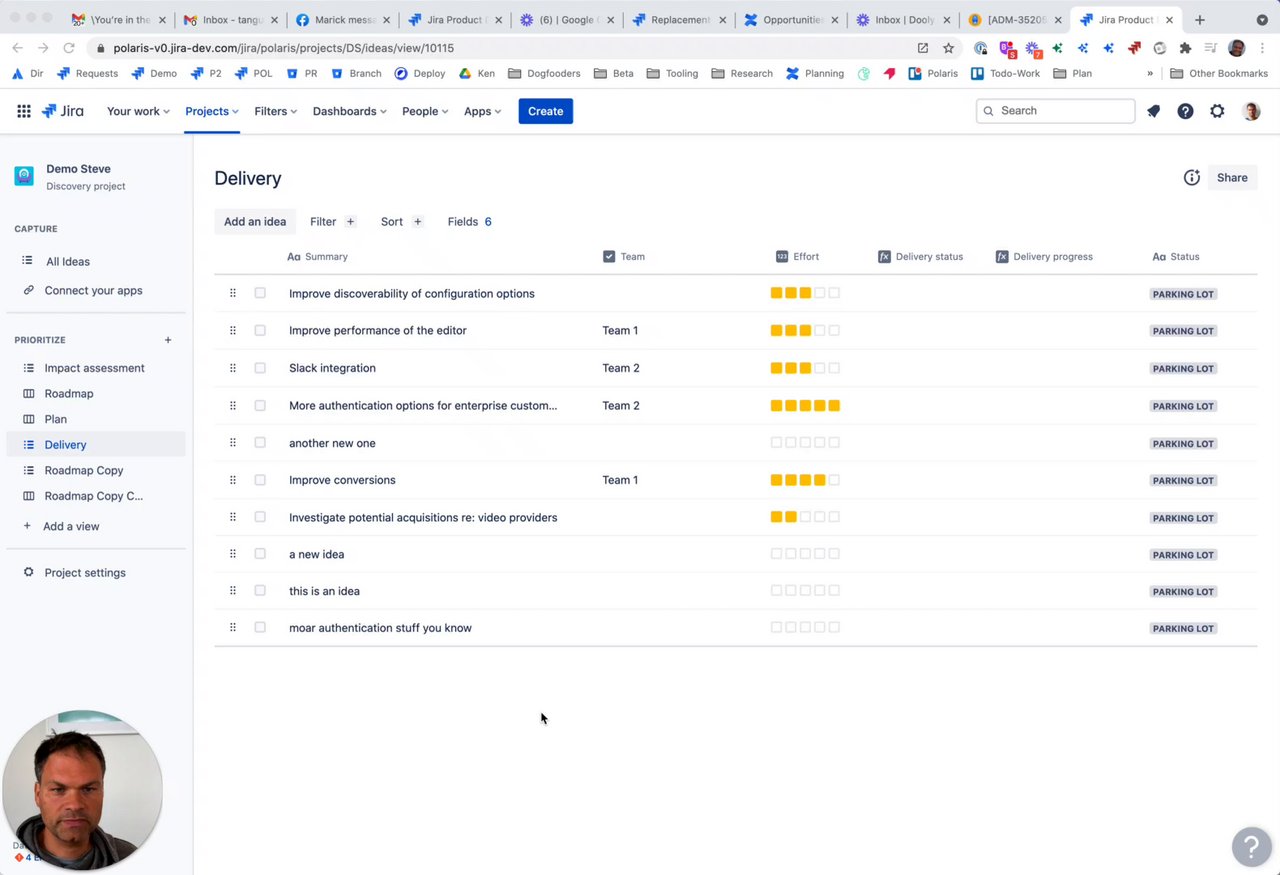Set effort rating for moar authentication row

coord(805,628)
